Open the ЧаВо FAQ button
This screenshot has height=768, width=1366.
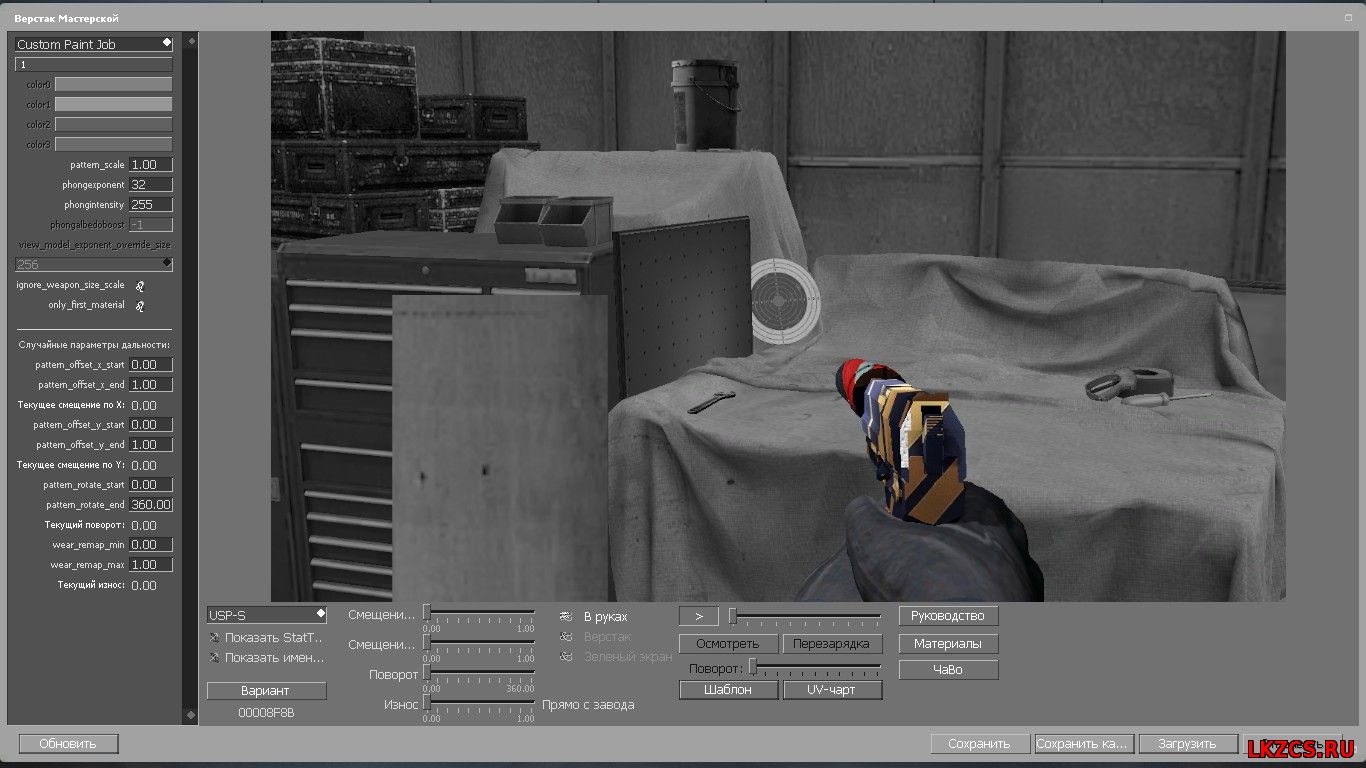pos(948,670)
